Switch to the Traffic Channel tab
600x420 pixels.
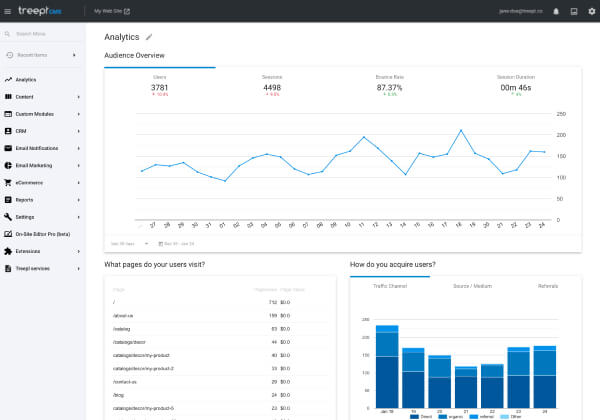tap(390, 286)
